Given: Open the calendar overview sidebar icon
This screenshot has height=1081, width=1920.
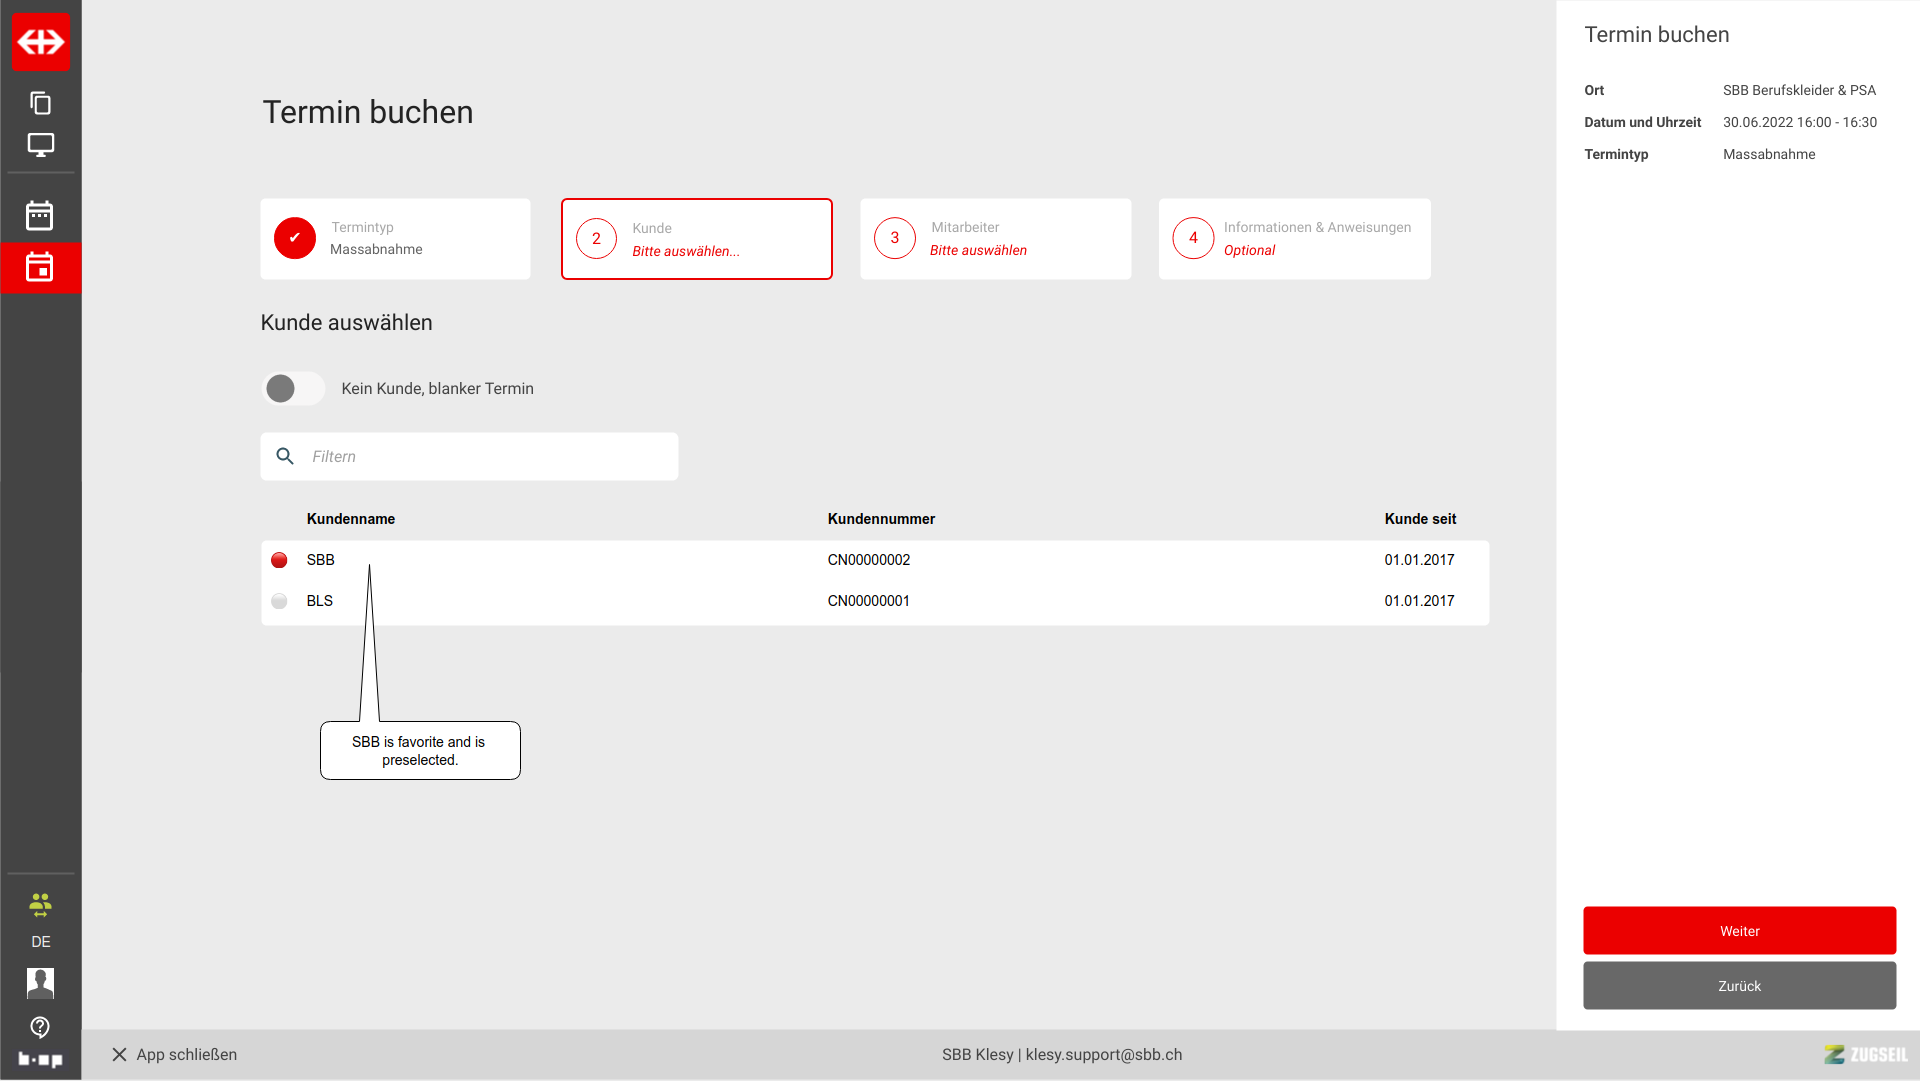Looking at the screenshot, I should (40, 215).
